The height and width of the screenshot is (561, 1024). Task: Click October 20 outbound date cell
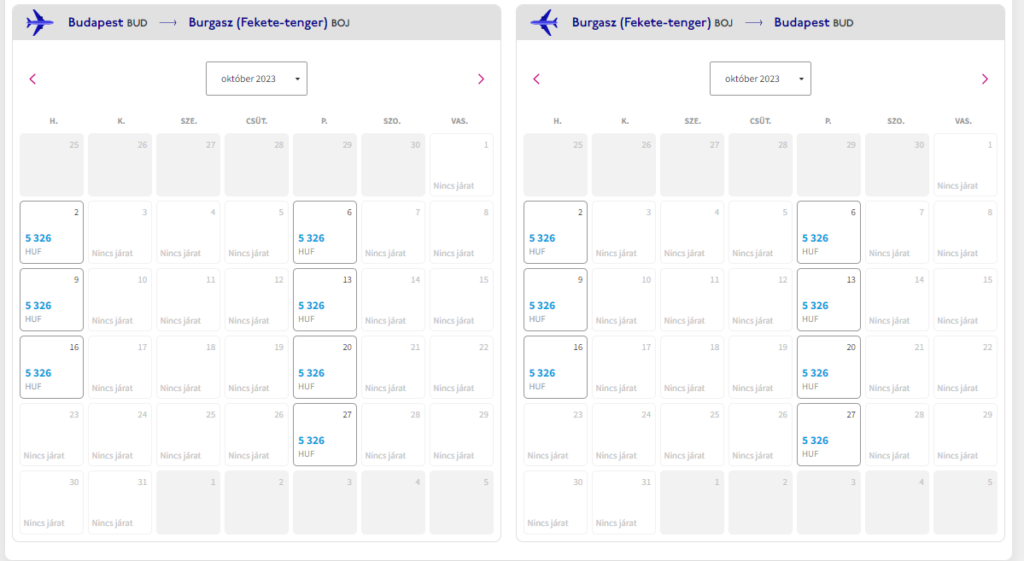(x=325, y=367)
